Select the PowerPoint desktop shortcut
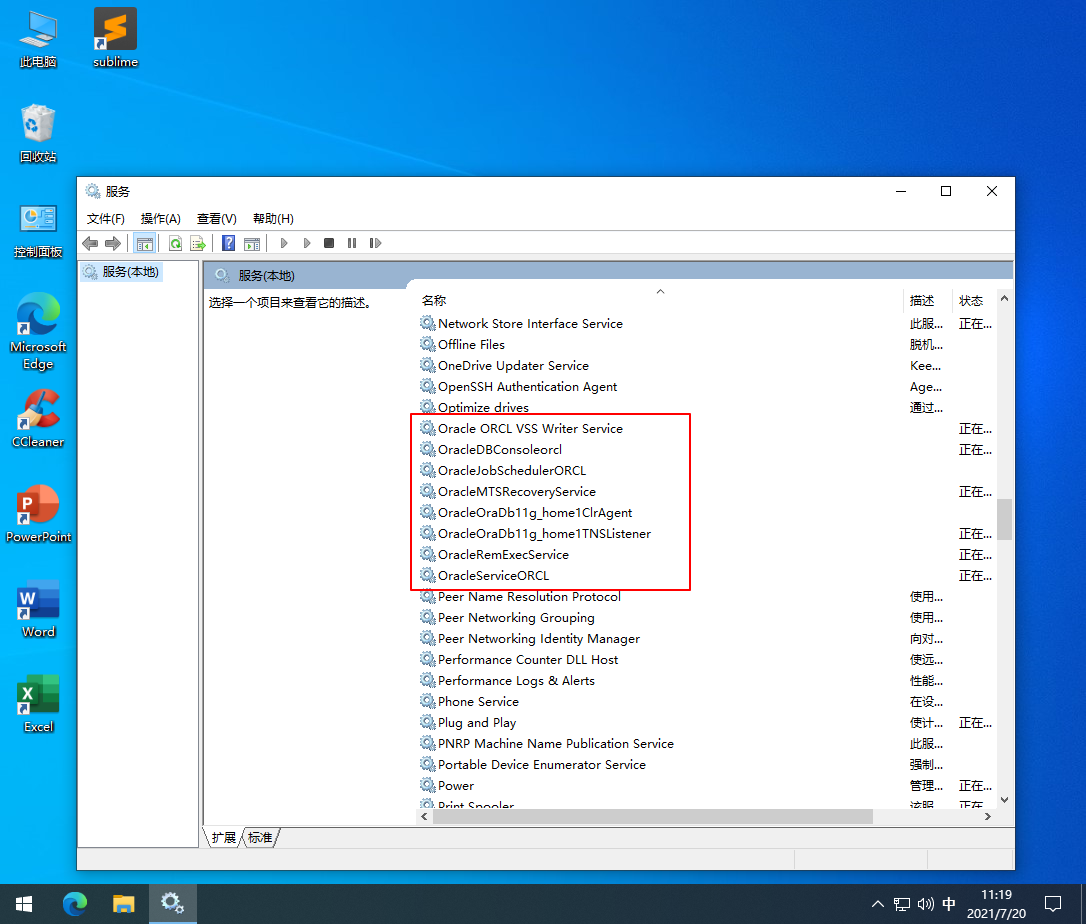 [x=38, y=513]
